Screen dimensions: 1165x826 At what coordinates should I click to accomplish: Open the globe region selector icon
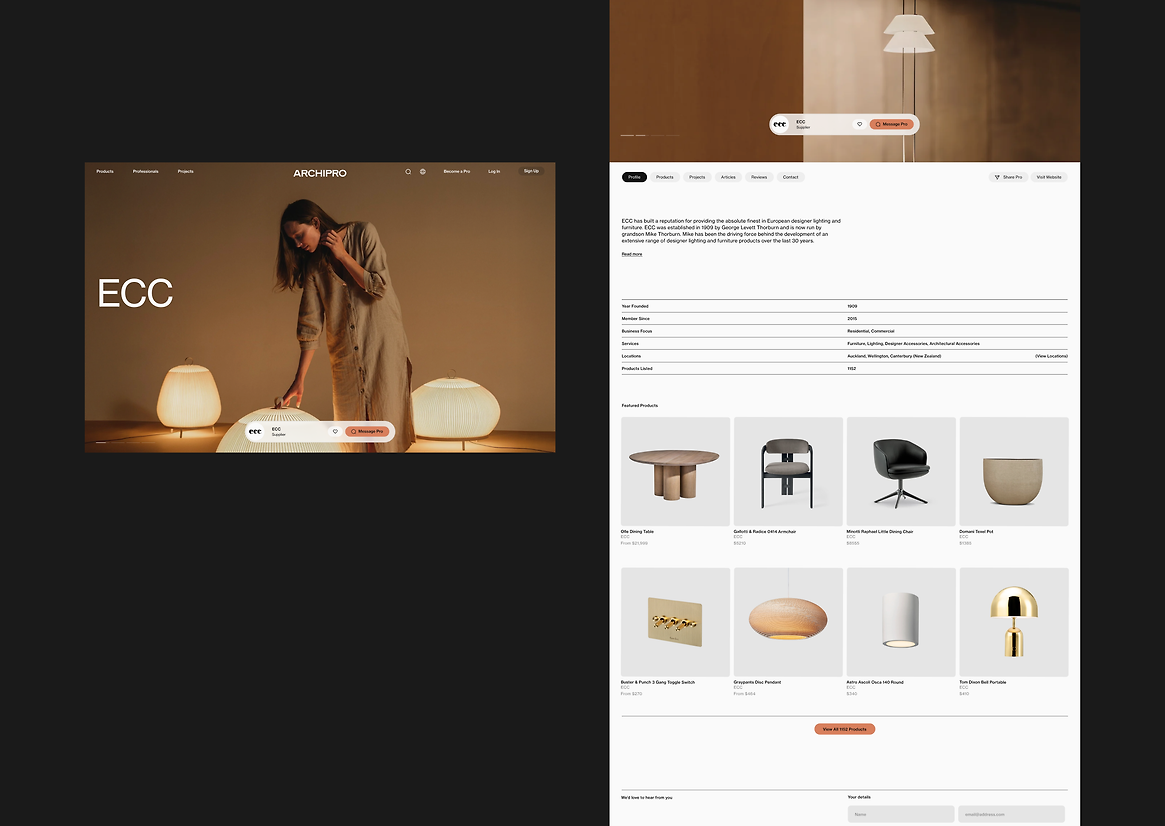pyautogui.click(x=423, y=172)
